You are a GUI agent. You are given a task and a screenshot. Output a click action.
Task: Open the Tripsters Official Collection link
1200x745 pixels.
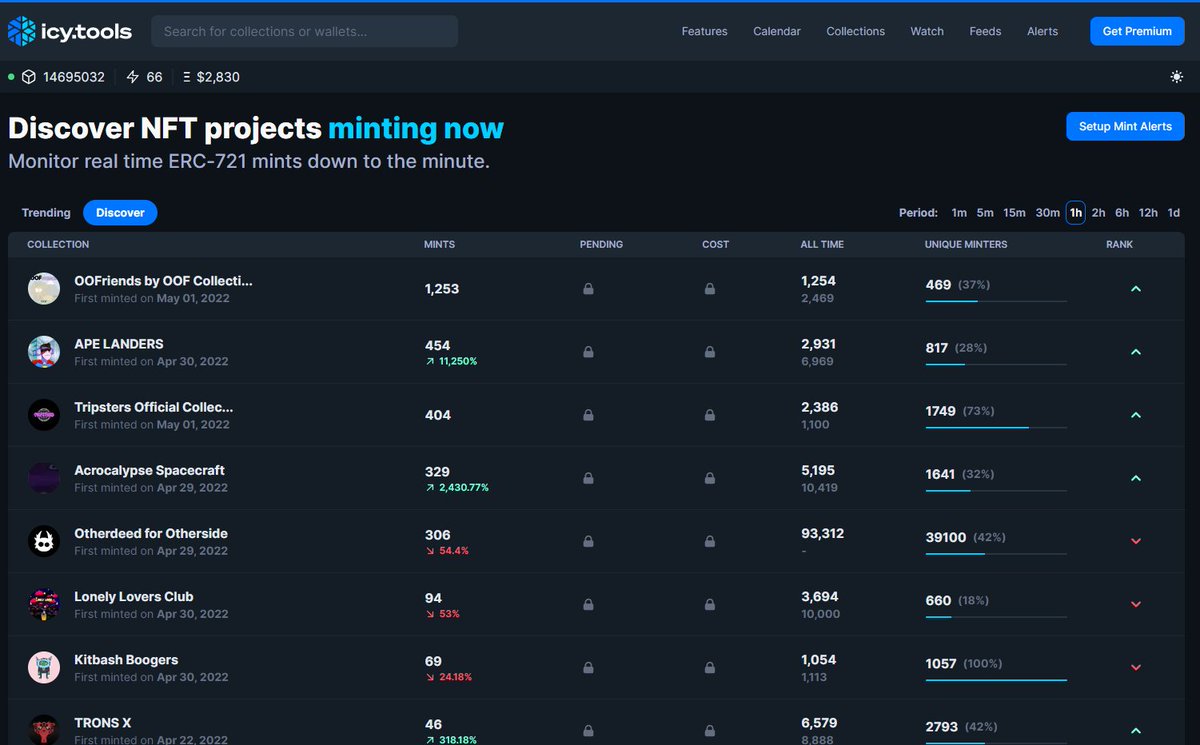coord(153,407)
